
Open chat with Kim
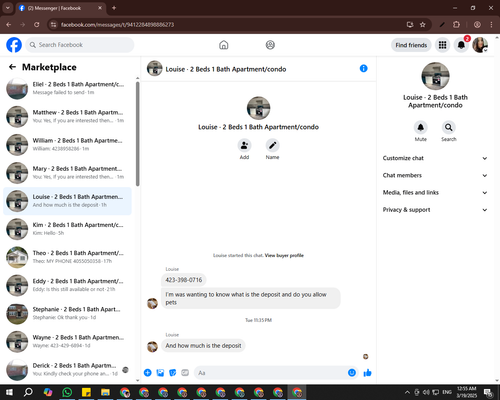[68, 229]
